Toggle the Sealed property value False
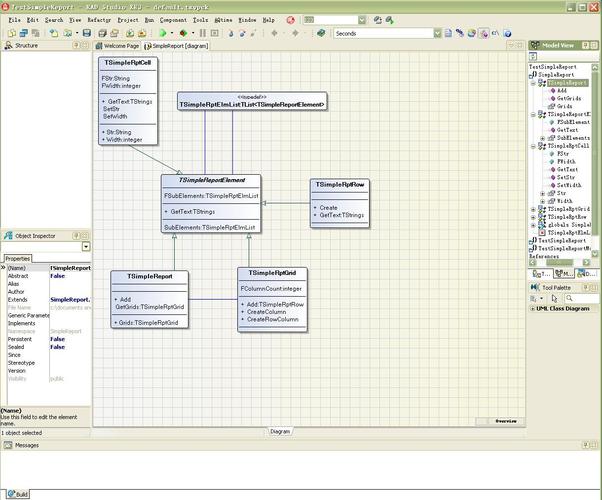Viewport: 602px width, 500px height. (57, 347)
